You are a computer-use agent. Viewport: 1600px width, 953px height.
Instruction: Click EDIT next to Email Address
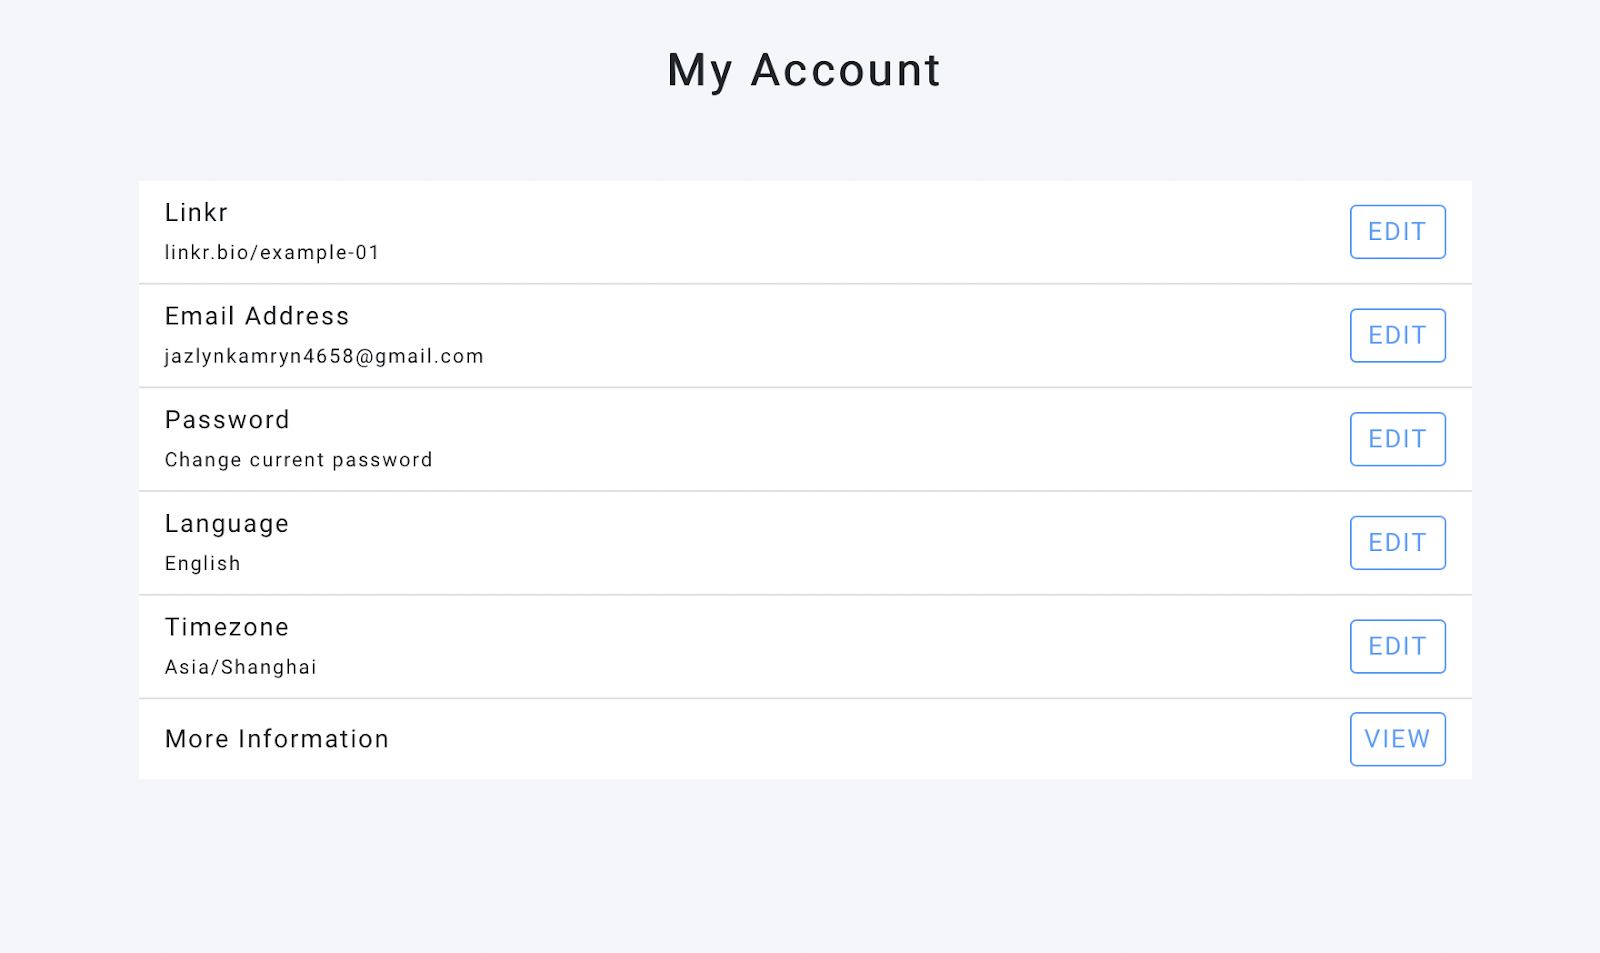tap(1397, 336)
